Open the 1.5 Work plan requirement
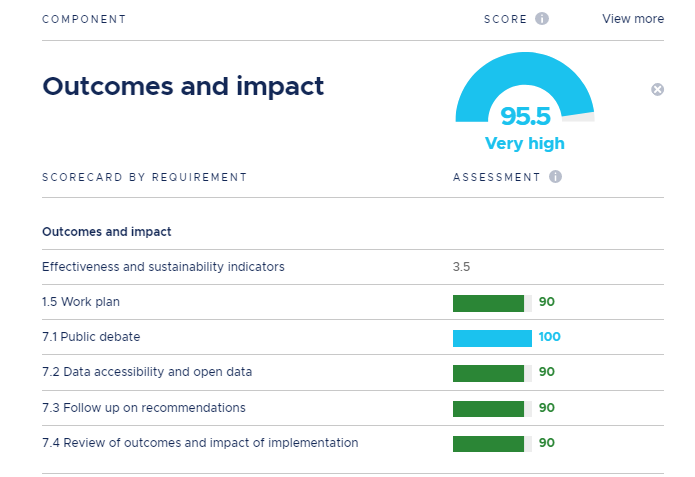 click(84, 302)
